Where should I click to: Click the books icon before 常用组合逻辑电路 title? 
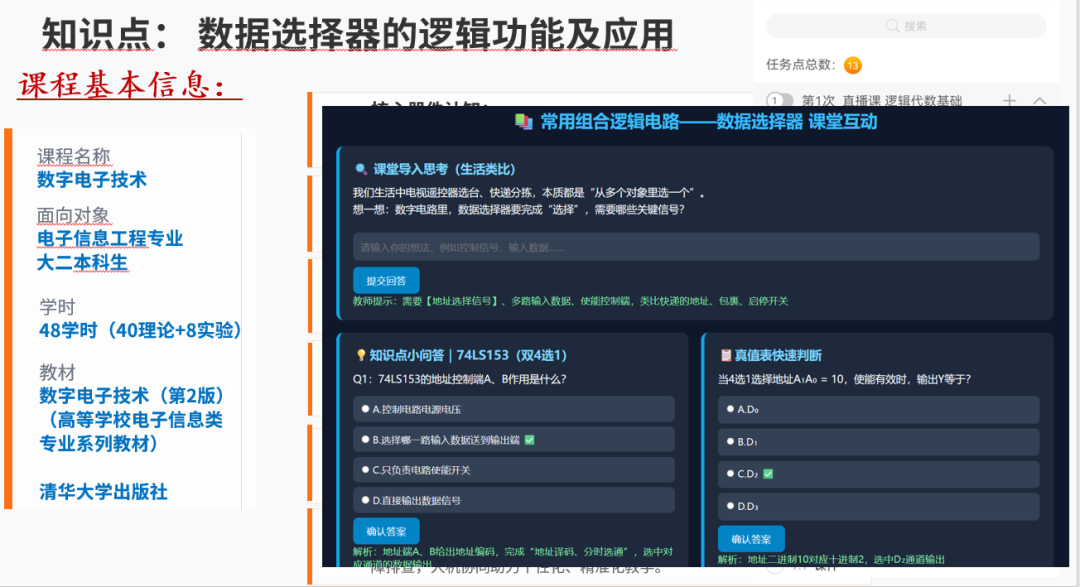click(x=524, y=122)
